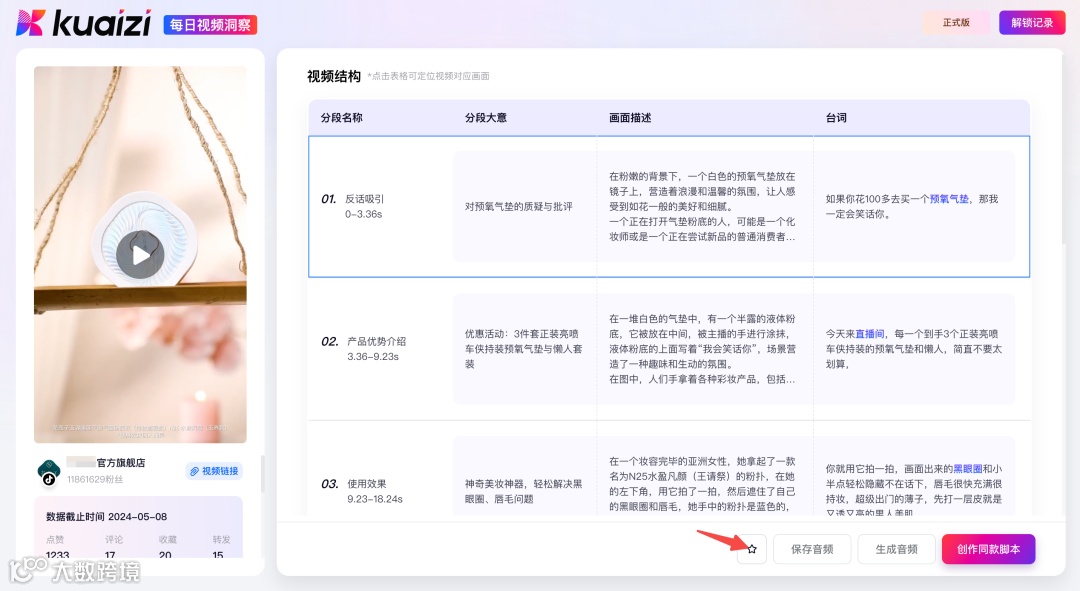The image size is (1080, 591).
Task: Click the paperclip icon on 视频链接 button
Action: tap(194, 470)
